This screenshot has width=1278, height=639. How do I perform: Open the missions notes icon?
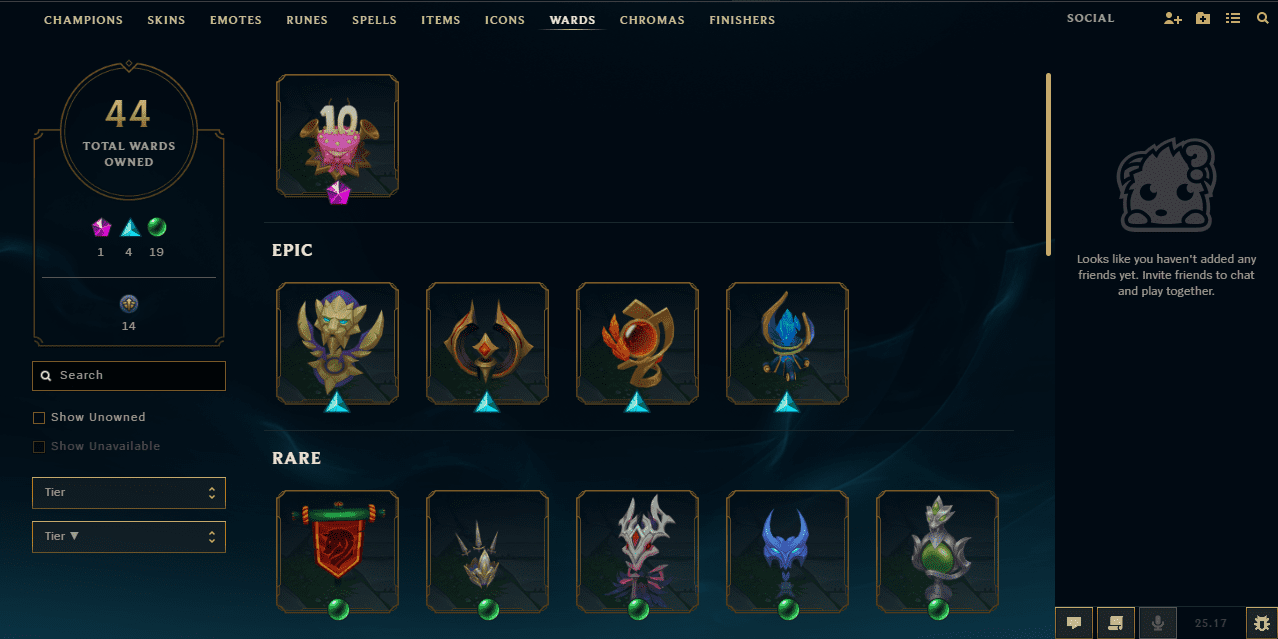pyautogui.click(x=1116, y=623)
